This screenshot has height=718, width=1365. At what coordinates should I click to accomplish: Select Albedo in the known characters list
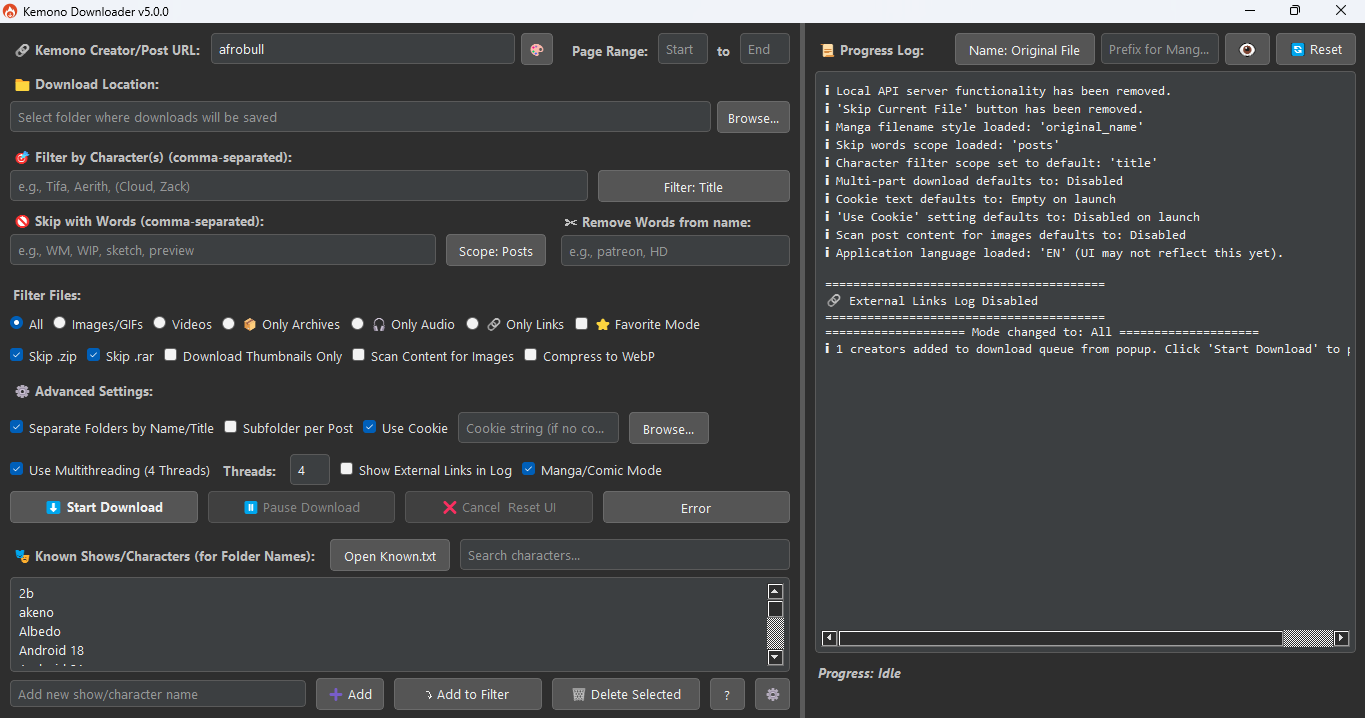point(40,631)
